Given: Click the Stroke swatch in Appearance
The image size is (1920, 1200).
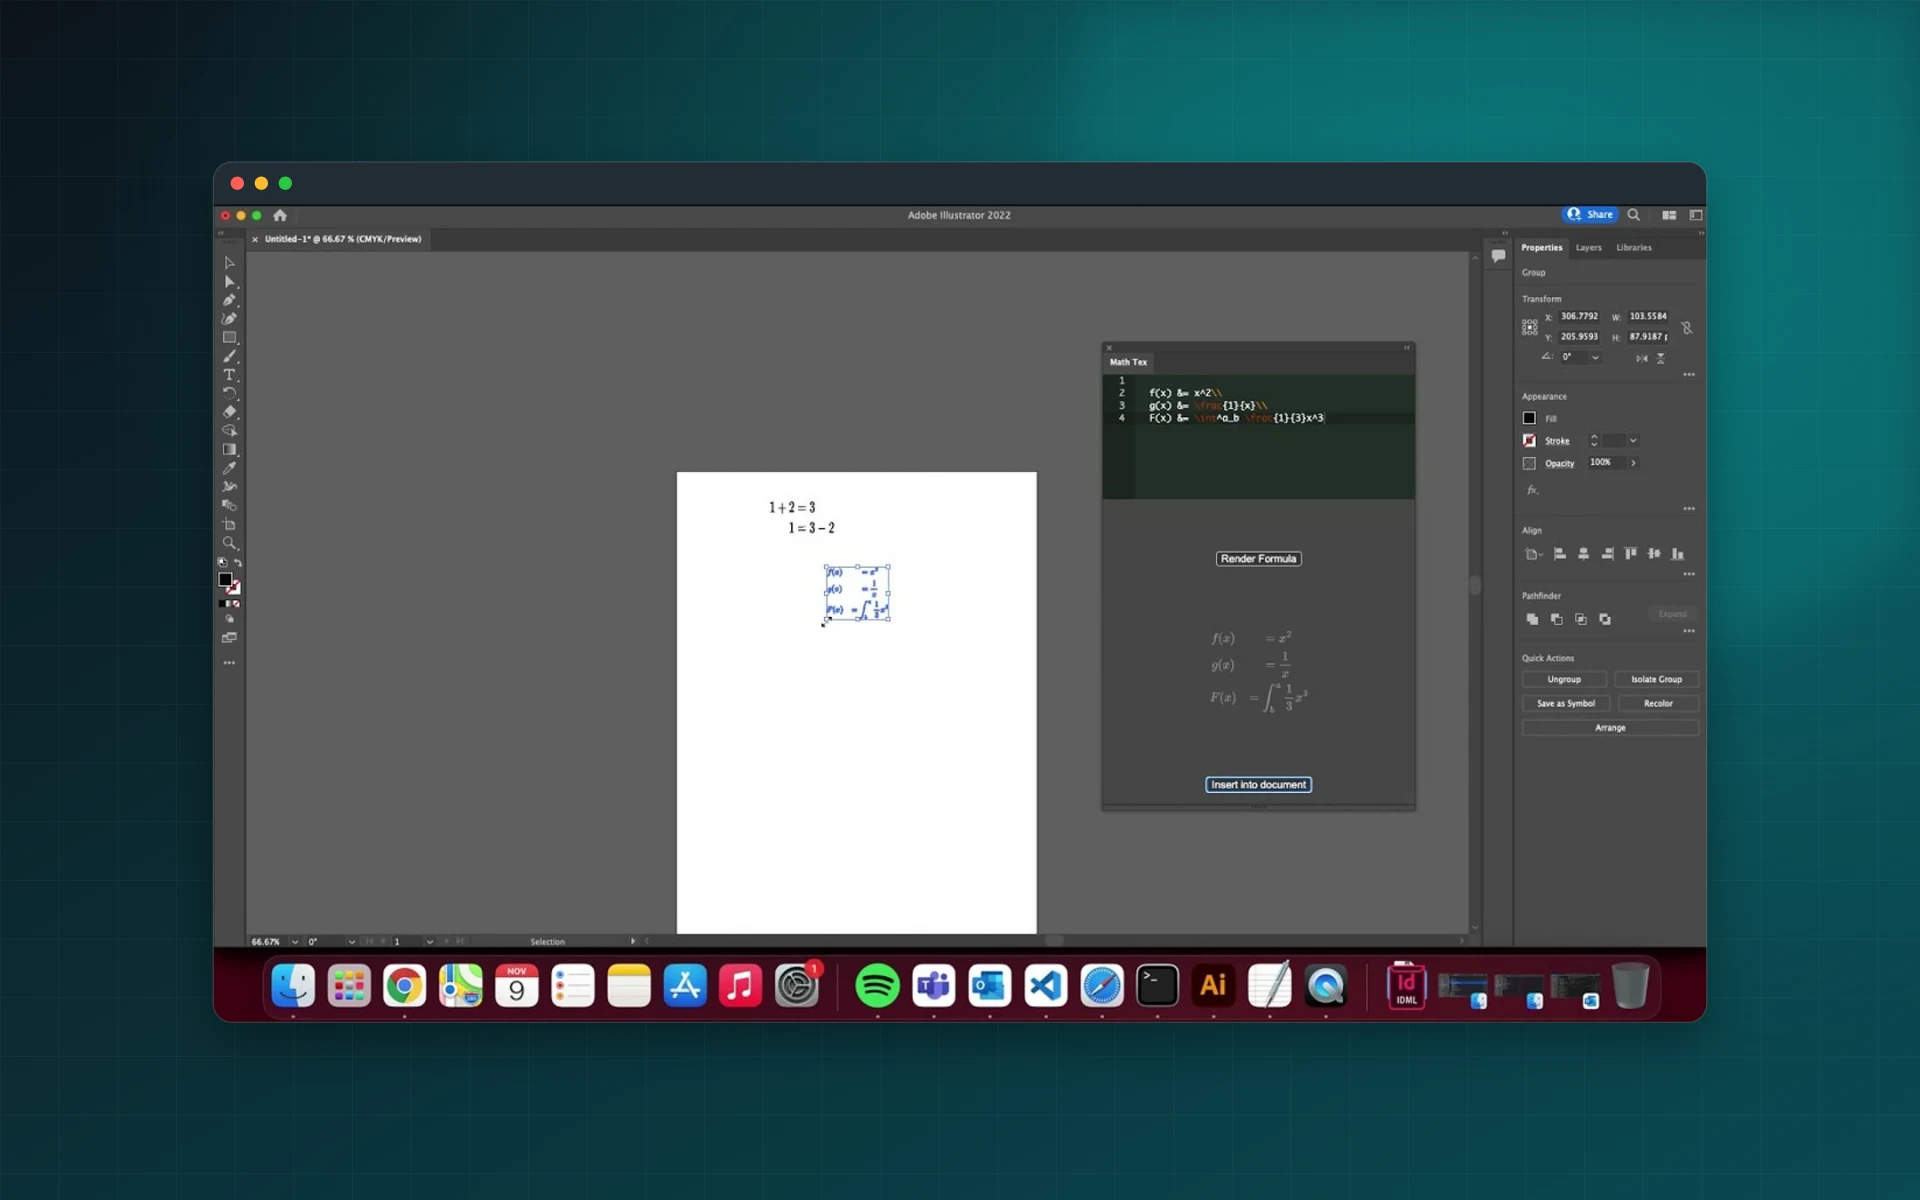Looking at the screenshot, I should 1529,441.
